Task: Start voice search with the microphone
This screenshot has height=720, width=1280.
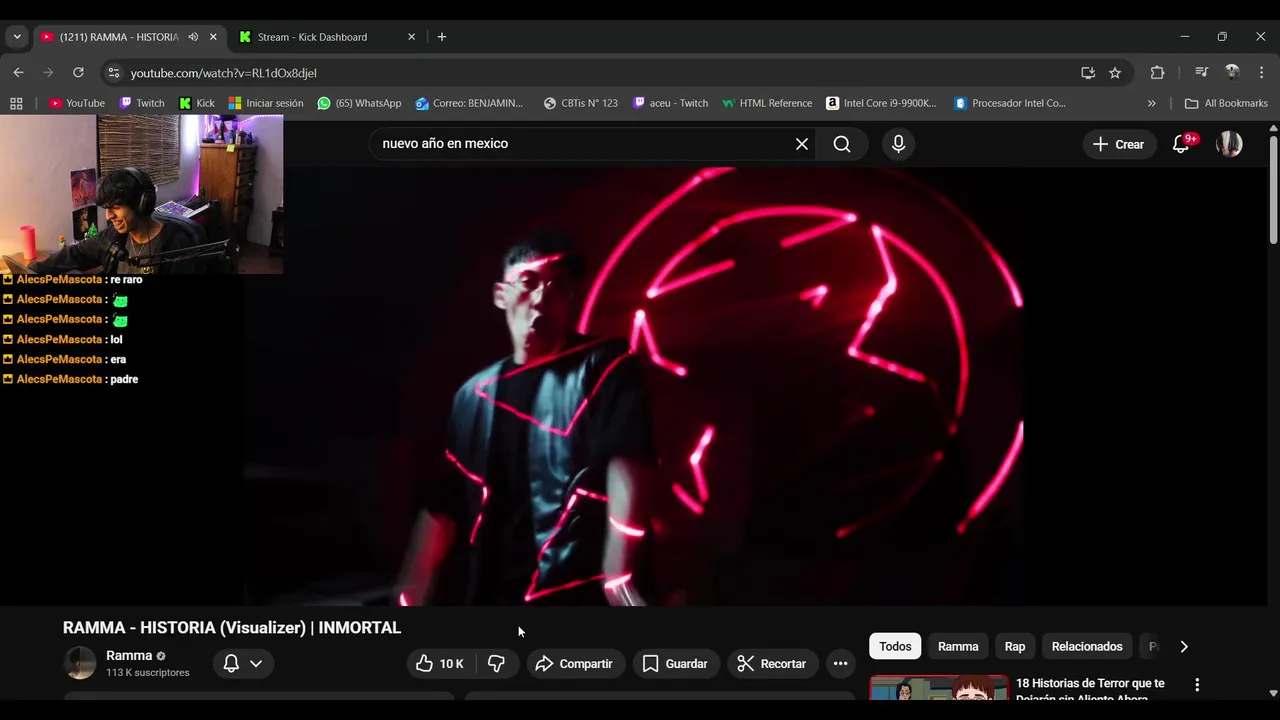Action: tap(898, 144)
